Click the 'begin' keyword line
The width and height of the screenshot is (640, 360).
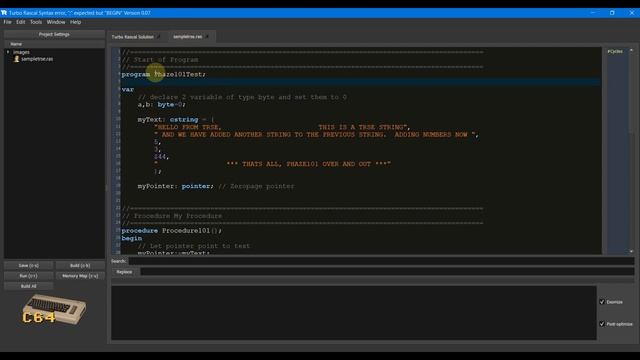tap(132, 238)
